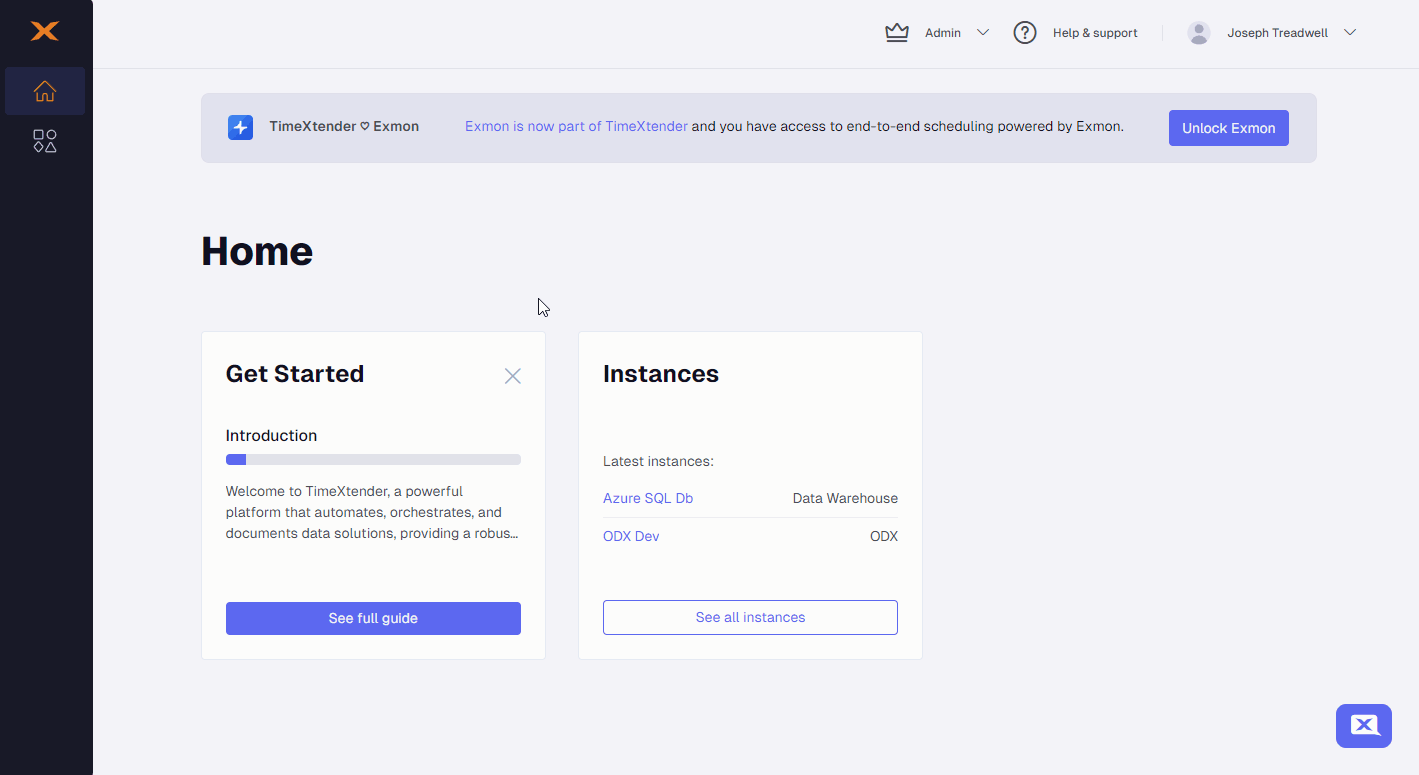Image resolution: width=1419 pixels, height=775 pixels.
Task: Click the Admin crown icon
Action: click(x=897, y=33)
